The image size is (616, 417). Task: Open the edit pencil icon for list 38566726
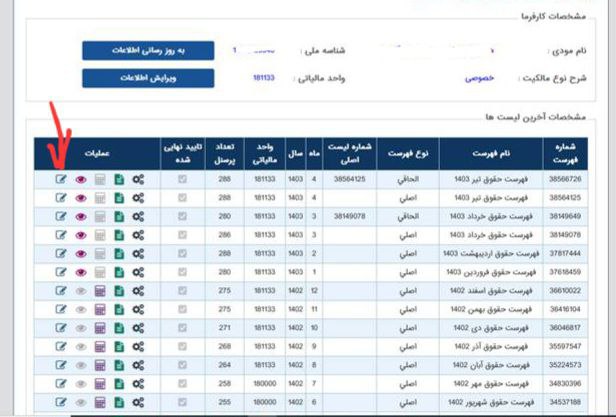coord(61,179)
